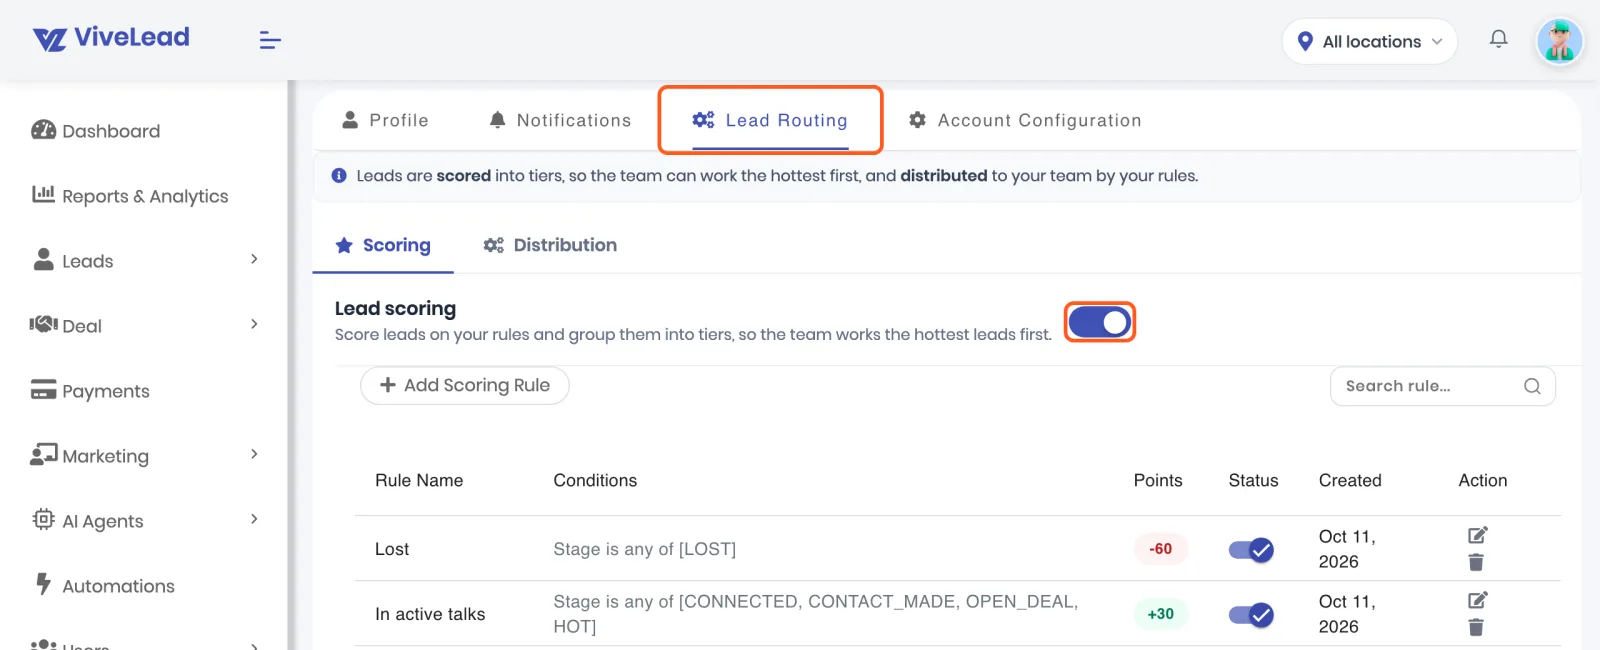1600x650 pixels.
Task: Click the Action column header
Action: [1483, 480]
